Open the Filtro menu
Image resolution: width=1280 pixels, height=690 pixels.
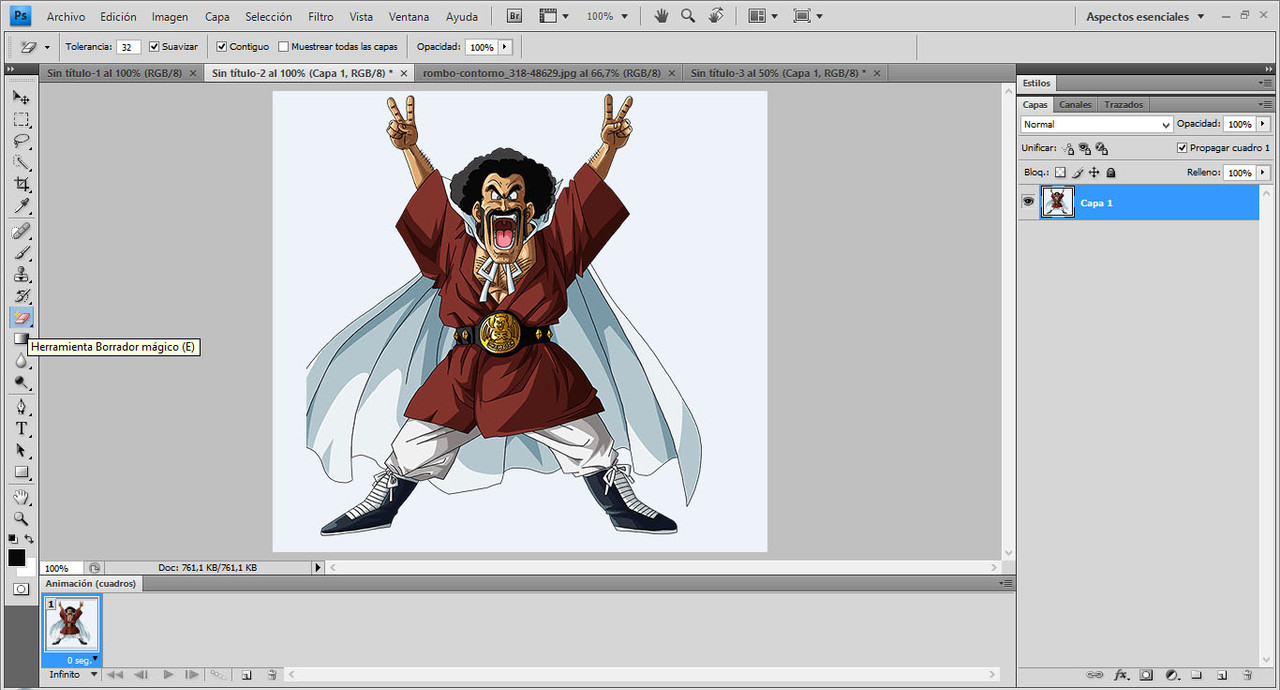click(321, 17)
